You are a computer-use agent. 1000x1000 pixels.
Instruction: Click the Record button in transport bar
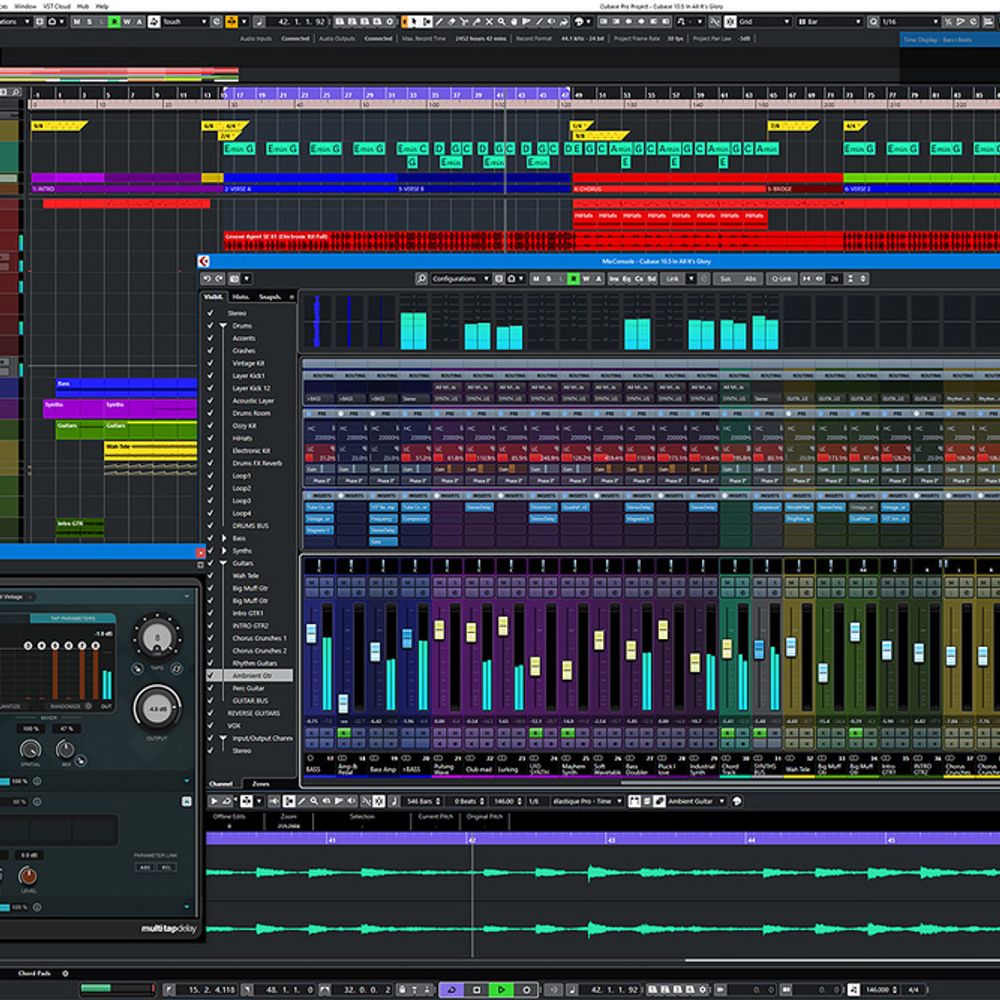coord(526,989)
